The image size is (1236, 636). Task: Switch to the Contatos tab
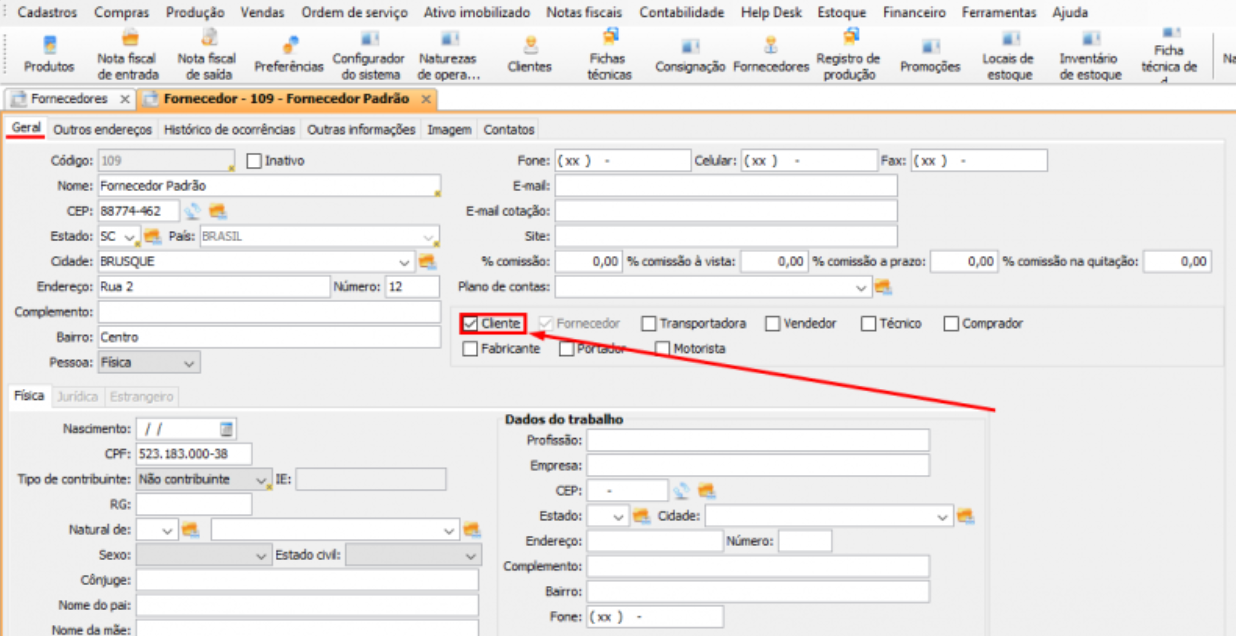pos(509,130)
